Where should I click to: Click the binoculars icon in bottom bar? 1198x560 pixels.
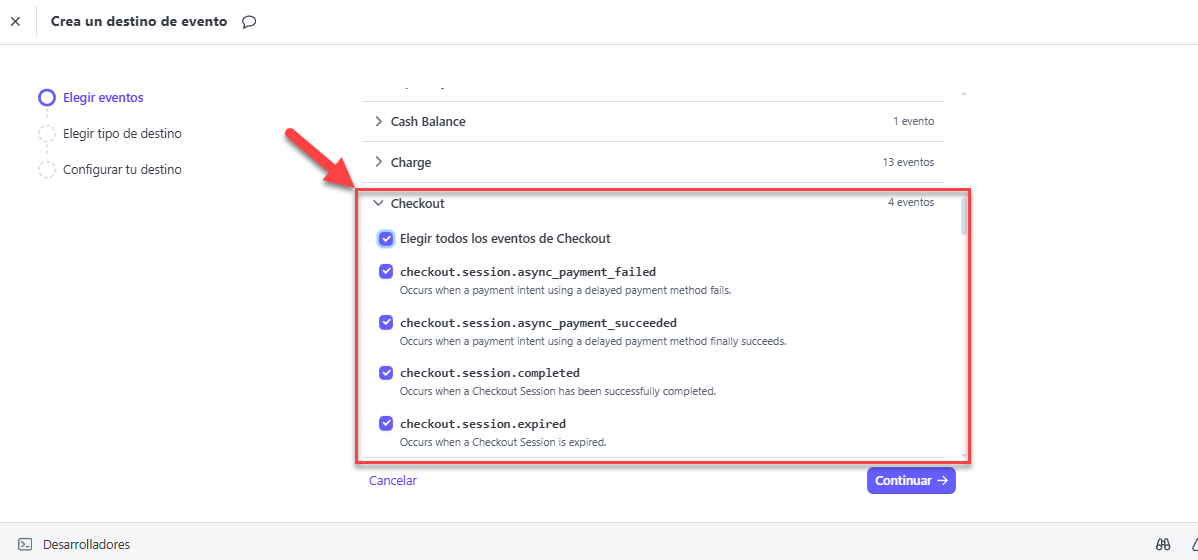click(1163, 545)
